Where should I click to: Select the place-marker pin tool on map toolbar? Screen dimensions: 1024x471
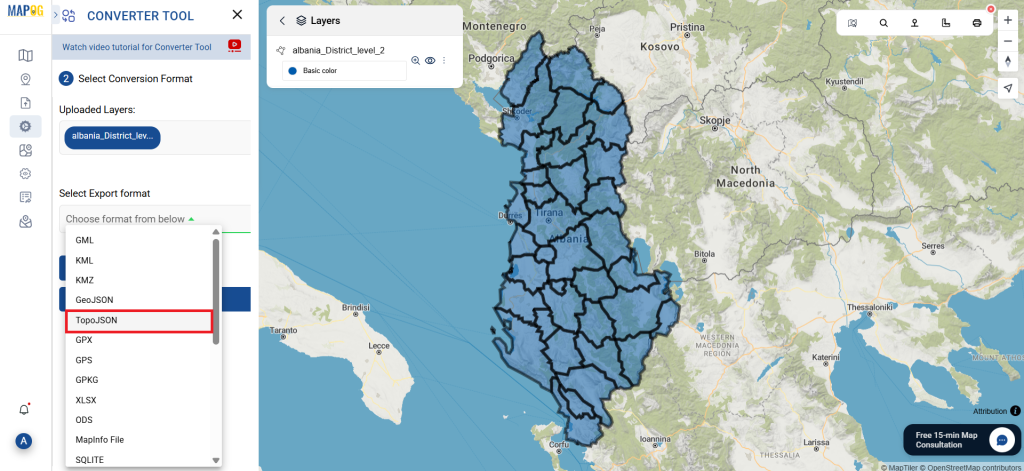click(915, 23)
